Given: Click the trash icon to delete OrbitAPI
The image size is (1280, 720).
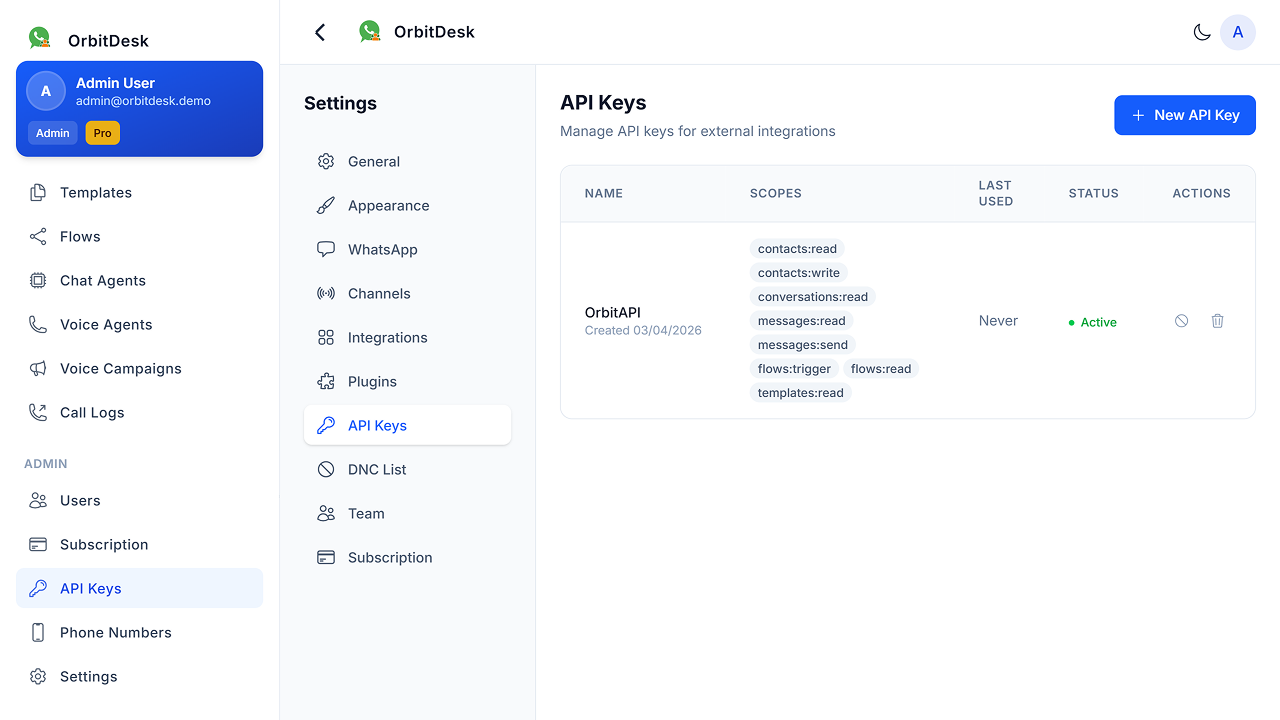Looking at the screenshot, I should click(1217, 321).
